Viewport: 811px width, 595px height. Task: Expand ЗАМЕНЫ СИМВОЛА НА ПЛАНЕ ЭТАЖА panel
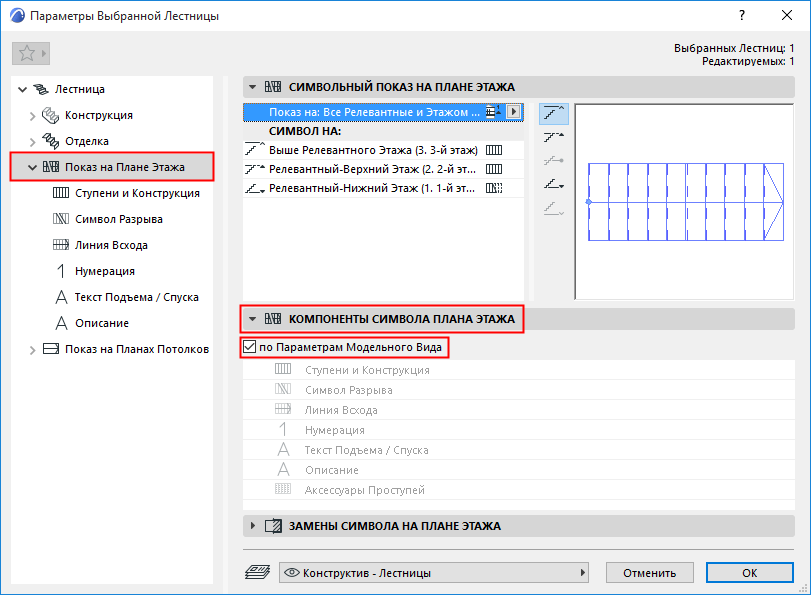252,526
